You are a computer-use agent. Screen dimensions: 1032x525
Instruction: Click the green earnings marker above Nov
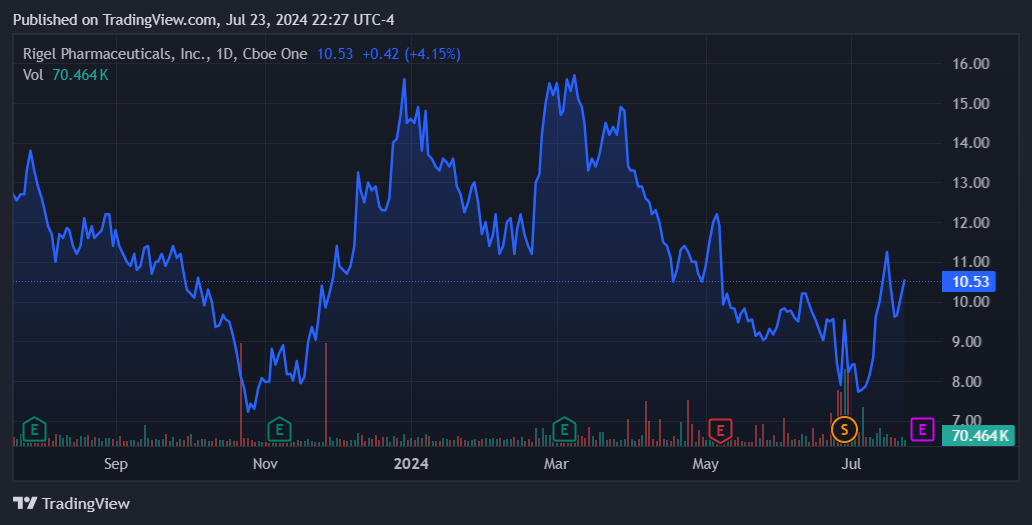pos(279,430)
